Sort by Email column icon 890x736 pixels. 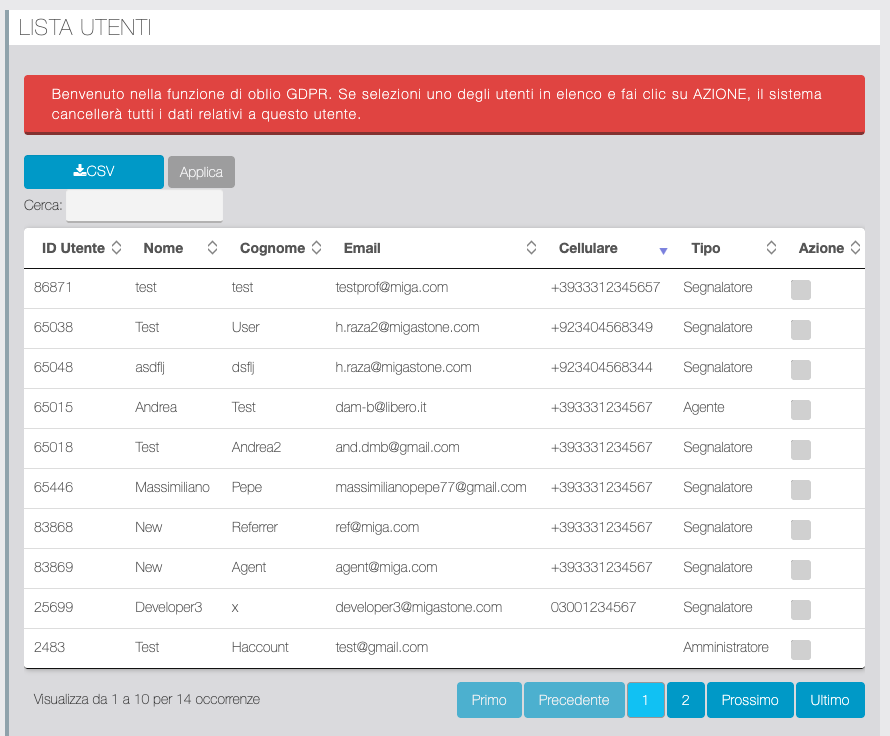pos(531,248)
